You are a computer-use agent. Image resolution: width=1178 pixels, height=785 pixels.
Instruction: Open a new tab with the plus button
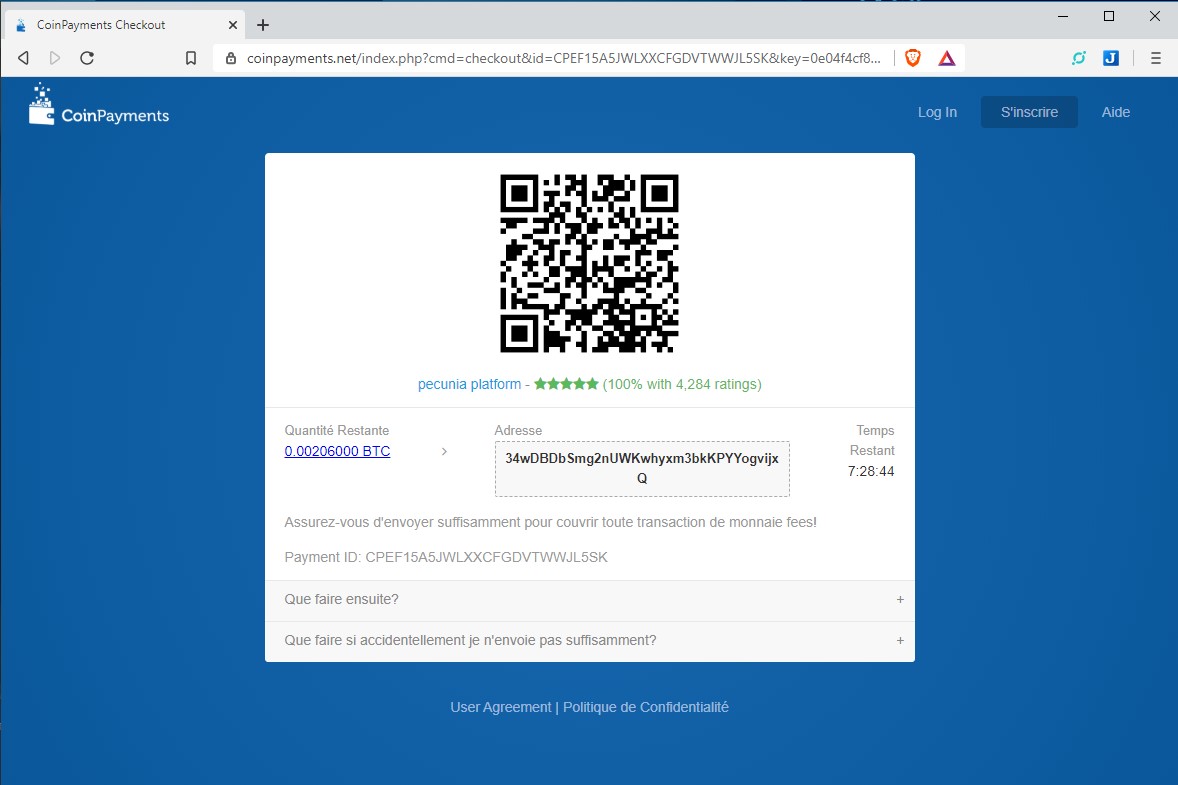point(263,25)
